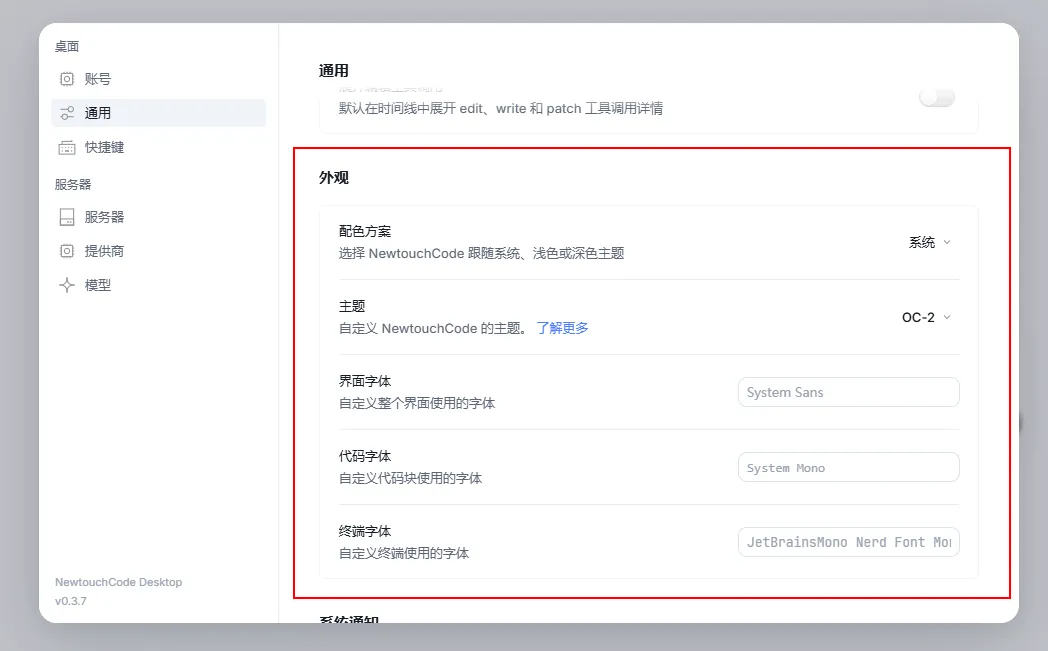
Task: Click 自定义代码块使用的字体 description
Action: coord(410,478)
